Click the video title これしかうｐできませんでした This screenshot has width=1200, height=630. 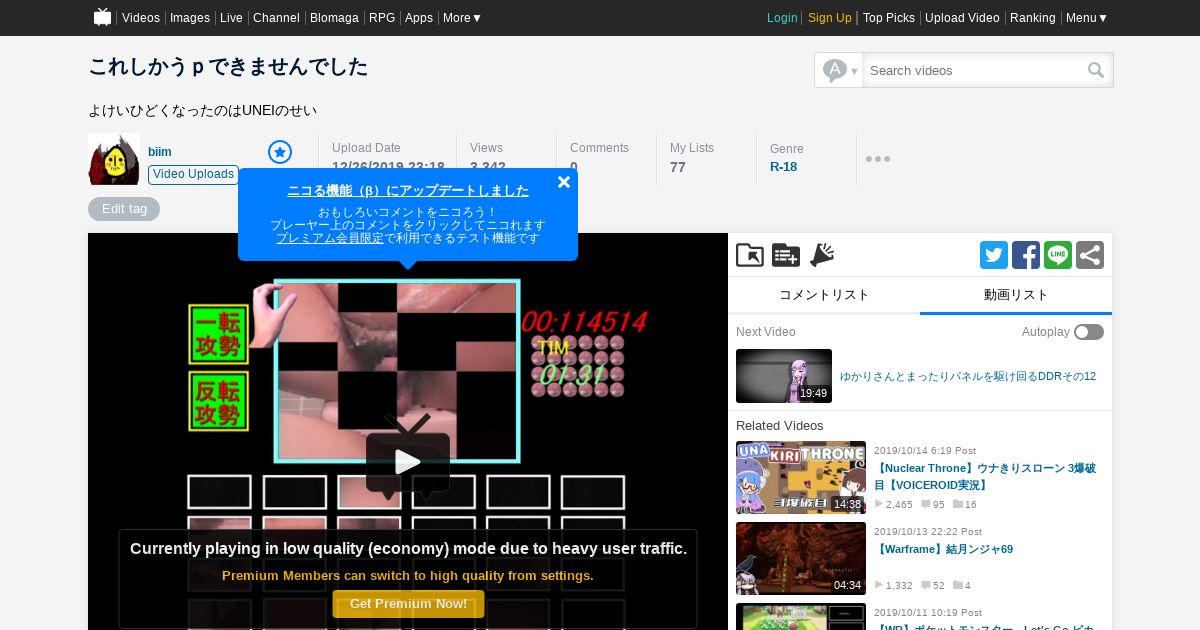(x=228, y=67)
